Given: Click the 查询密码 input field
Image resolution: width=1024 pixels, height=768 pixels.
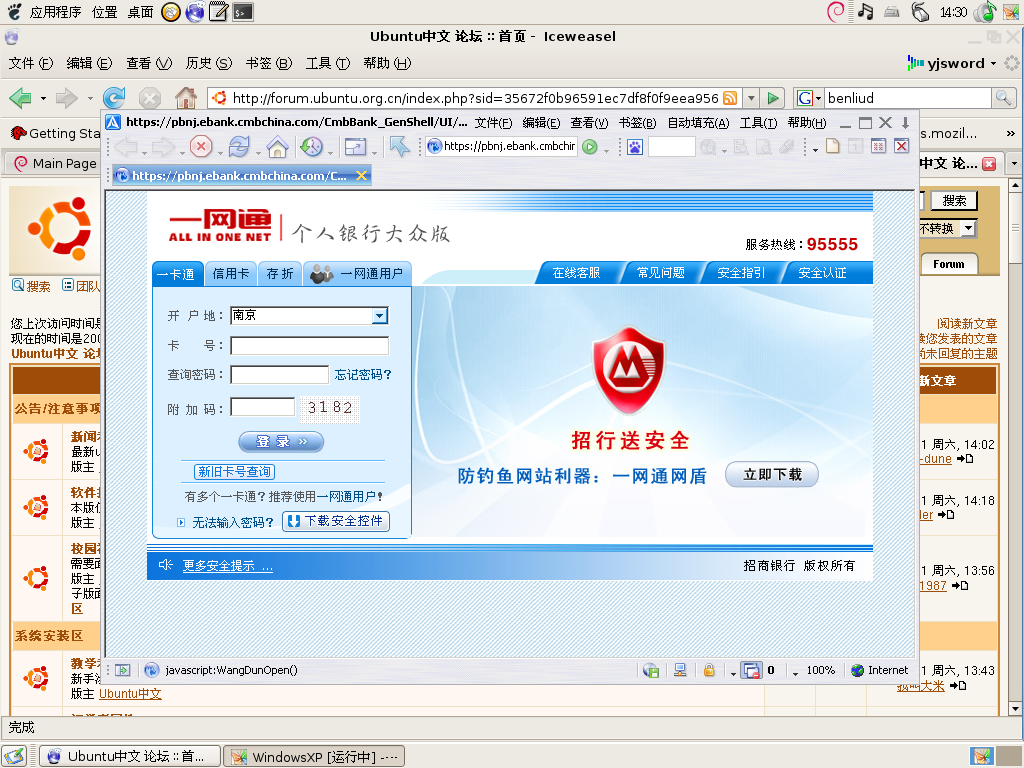Looking at the screenshot, I should (x=280, y=375).
